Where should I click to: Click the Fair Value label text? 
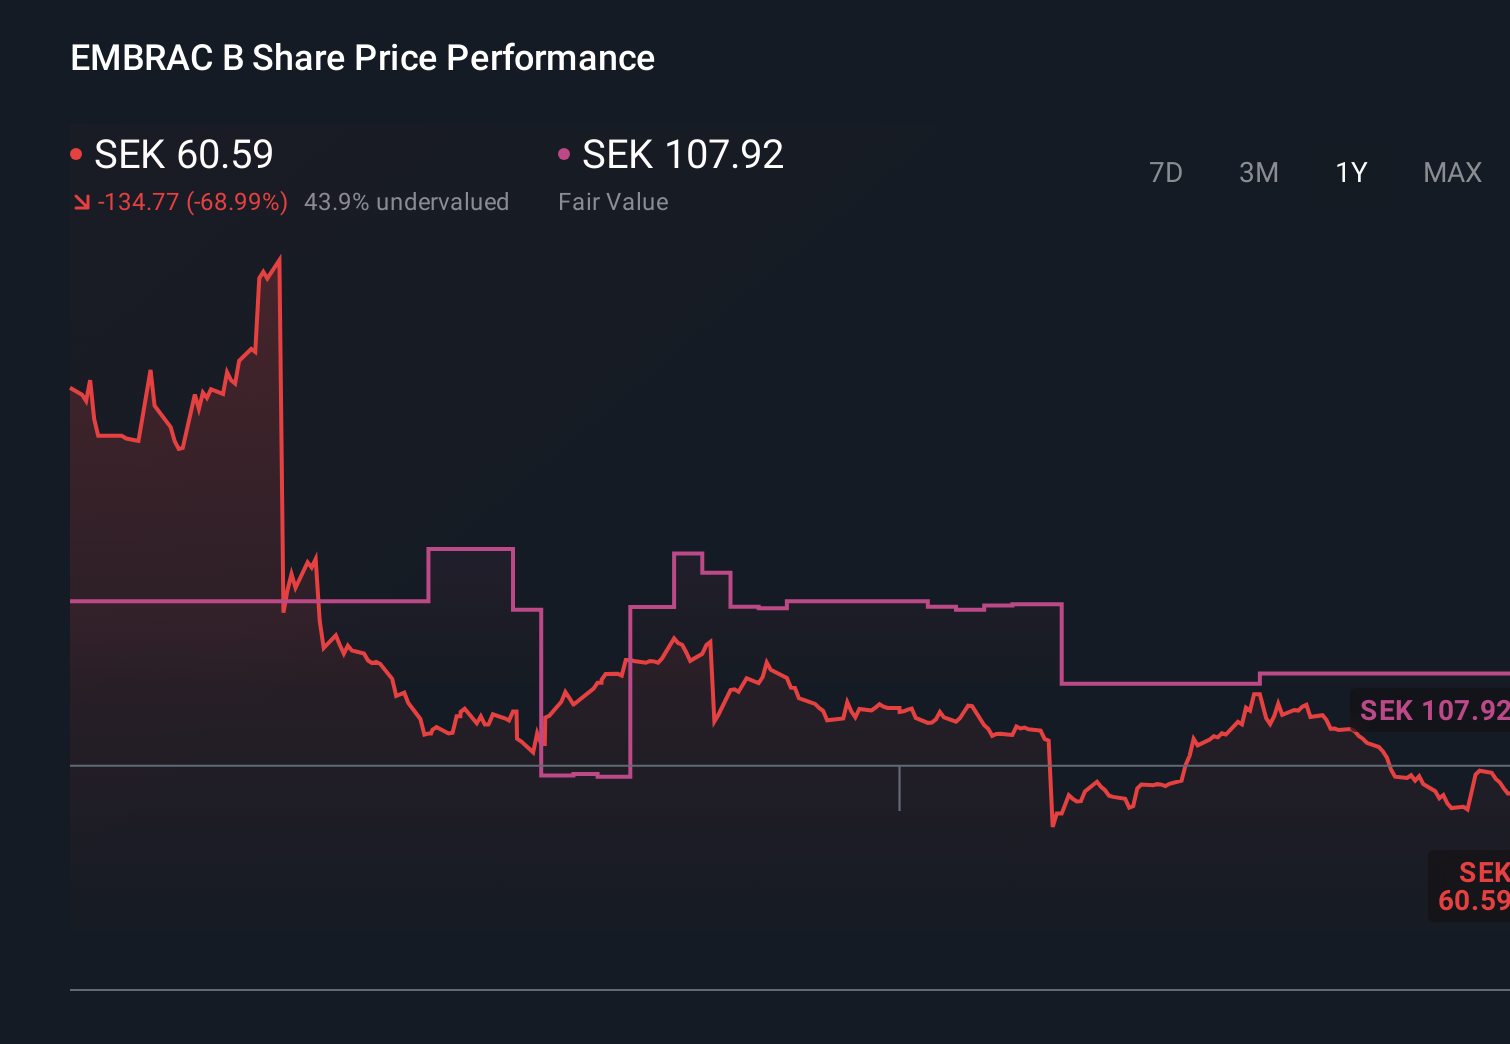[613, 201]
